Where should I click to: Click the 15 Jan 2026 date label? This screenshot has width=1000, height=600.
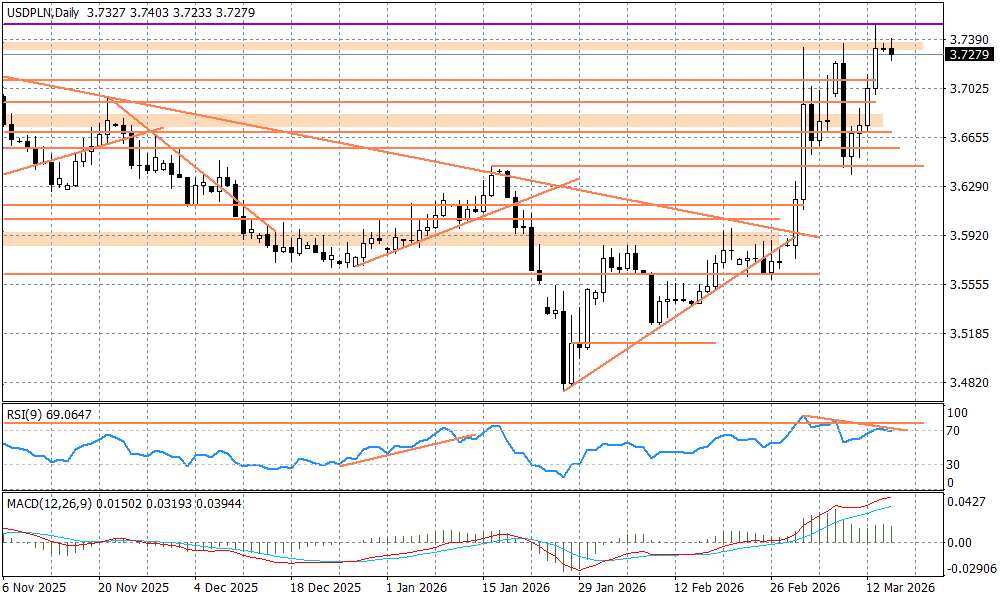tap(515, 589)
